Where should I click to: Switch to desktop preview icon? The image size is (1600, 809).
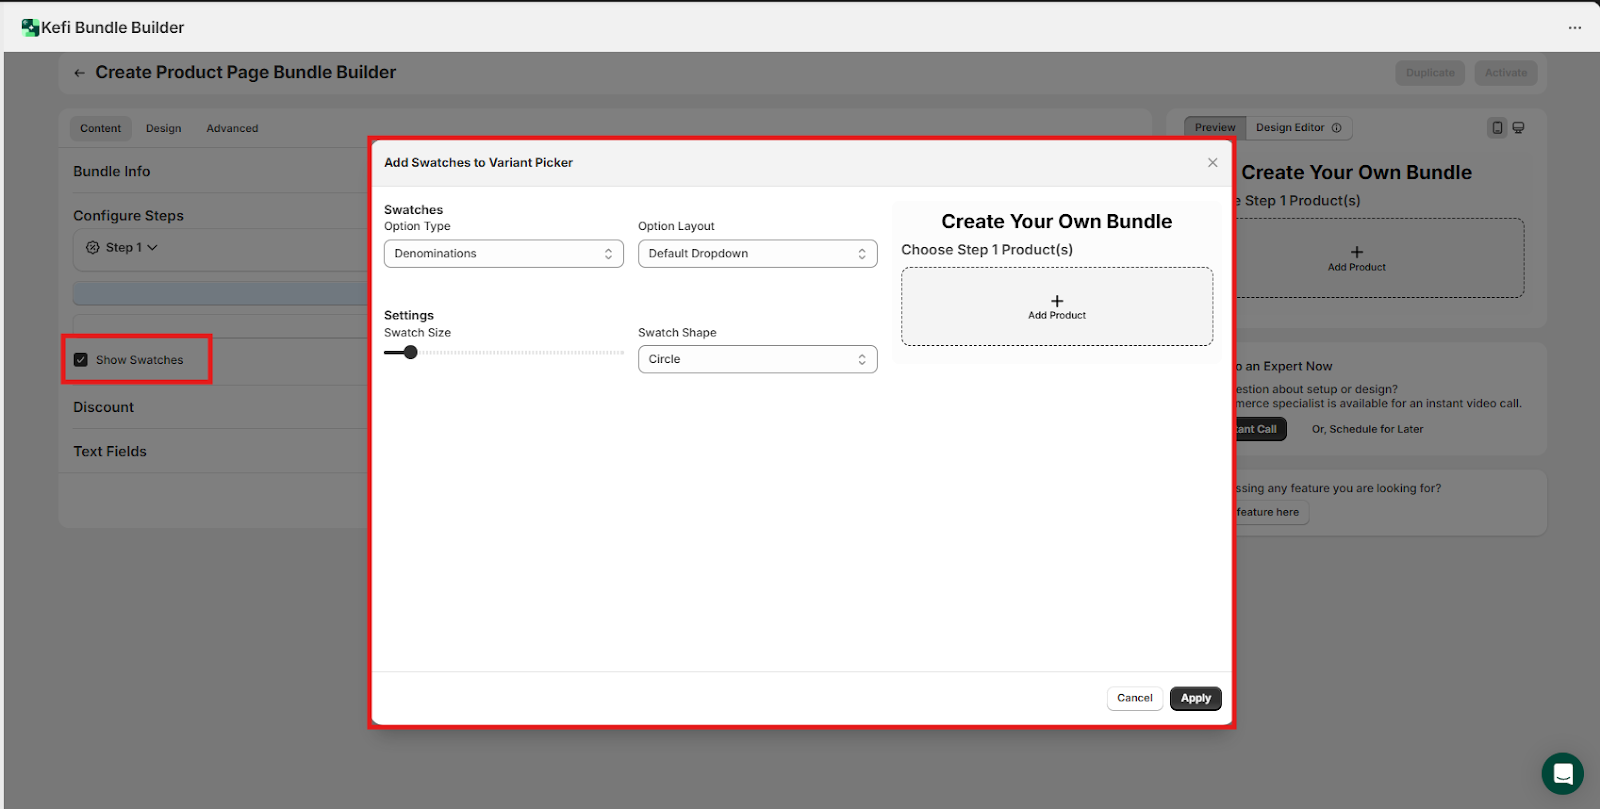[1518, 128]
